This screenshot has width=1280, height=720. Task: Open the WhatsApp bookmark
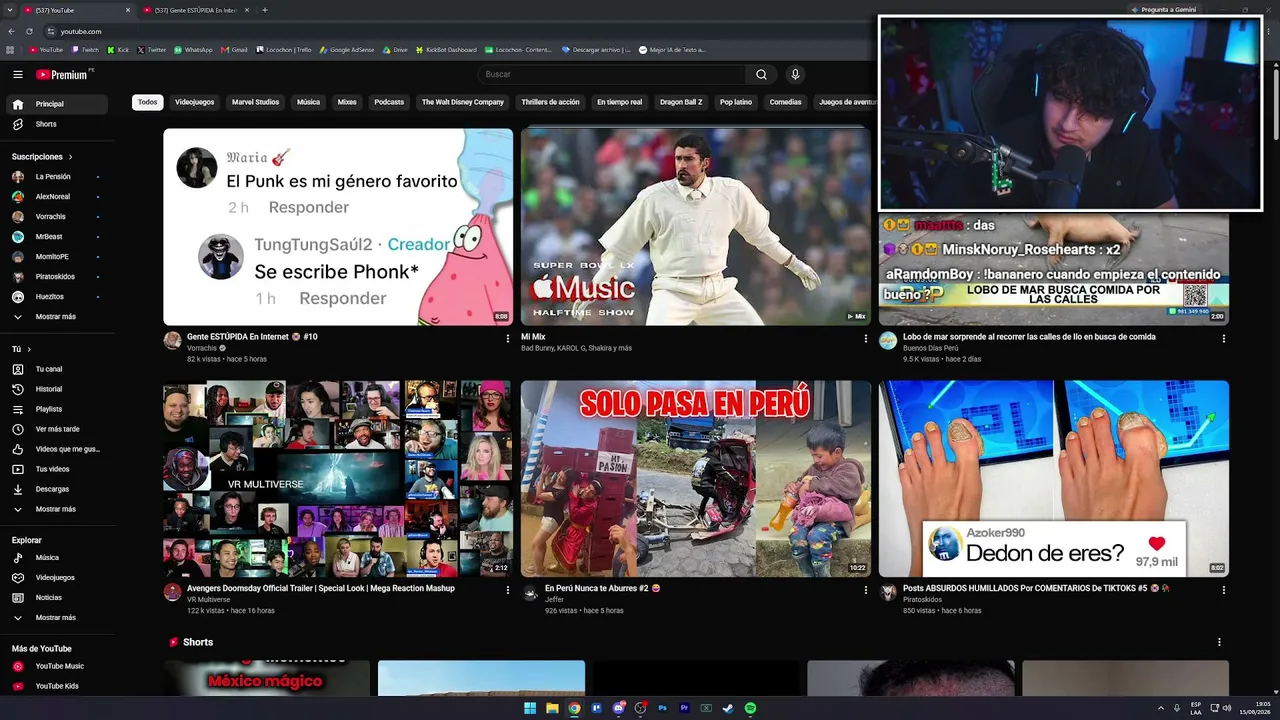pos(193,50)
